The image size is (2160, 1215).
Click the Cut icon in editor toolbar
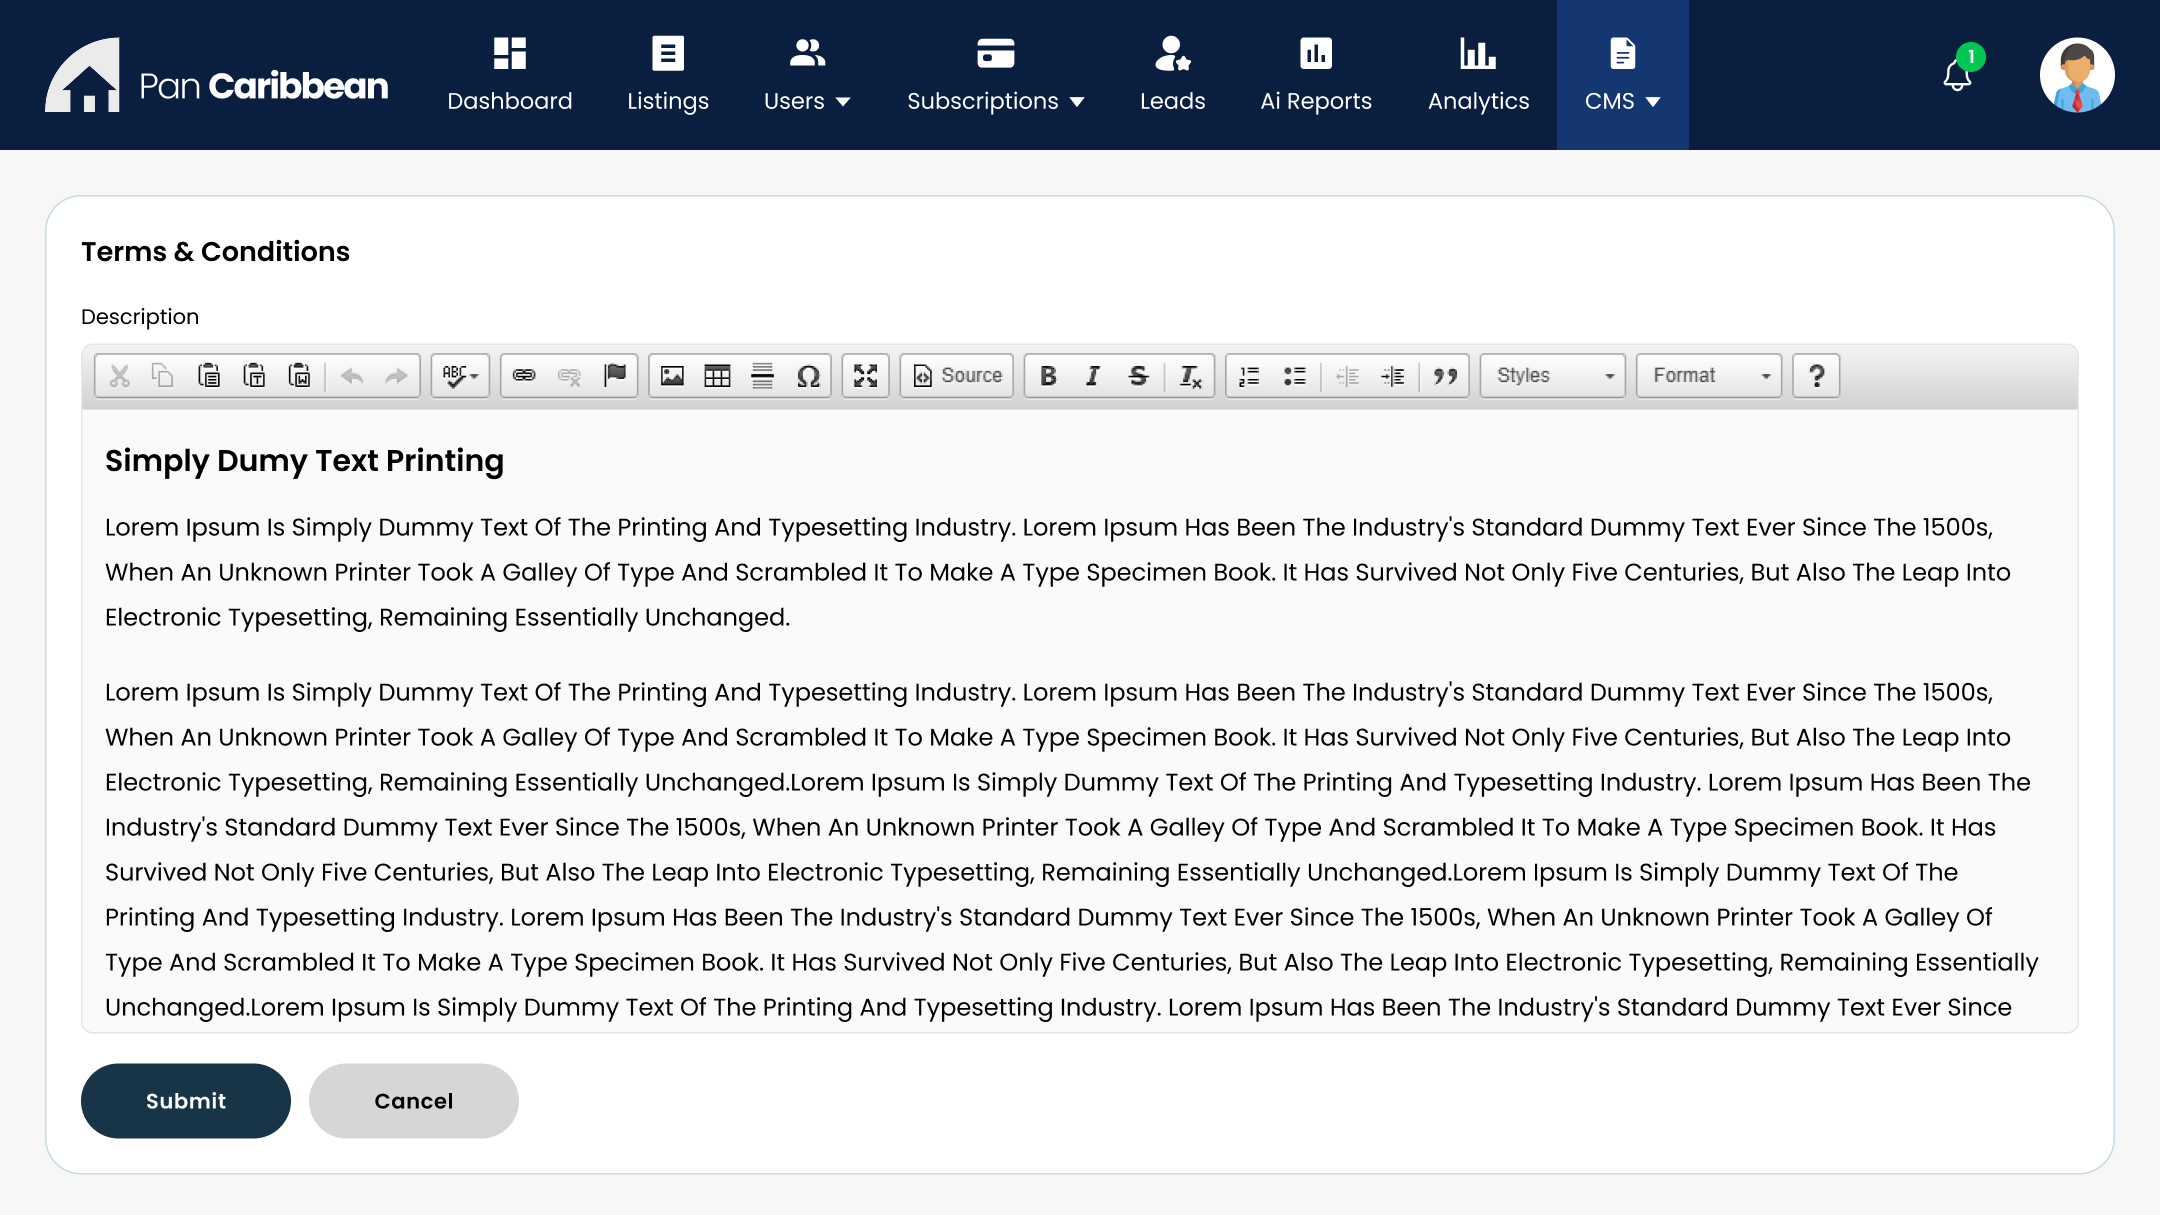pos(120,376)
